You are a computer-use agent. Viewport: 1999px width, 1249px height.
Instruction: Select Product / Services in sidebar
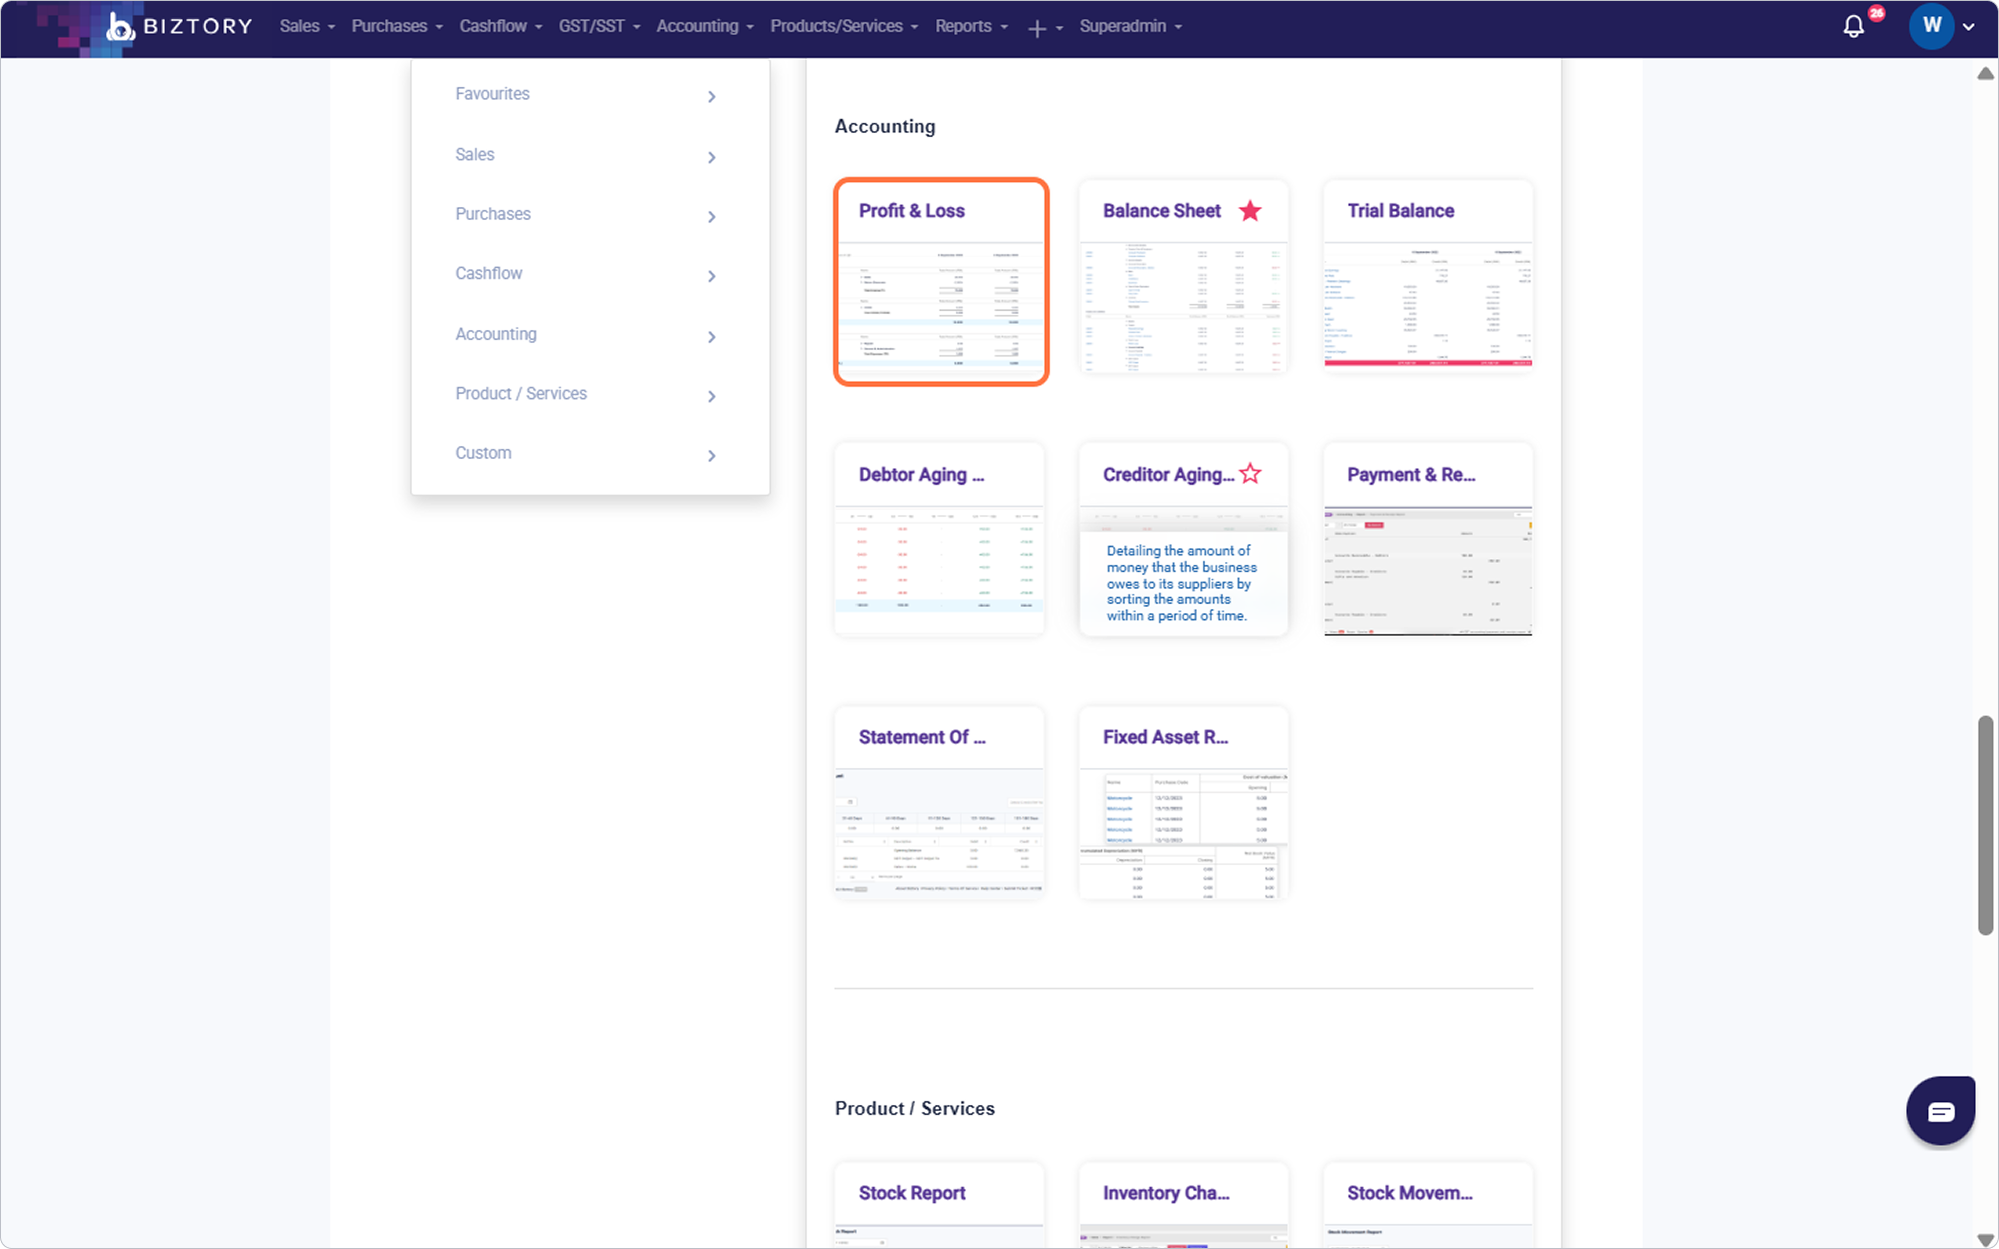[521, 394]
